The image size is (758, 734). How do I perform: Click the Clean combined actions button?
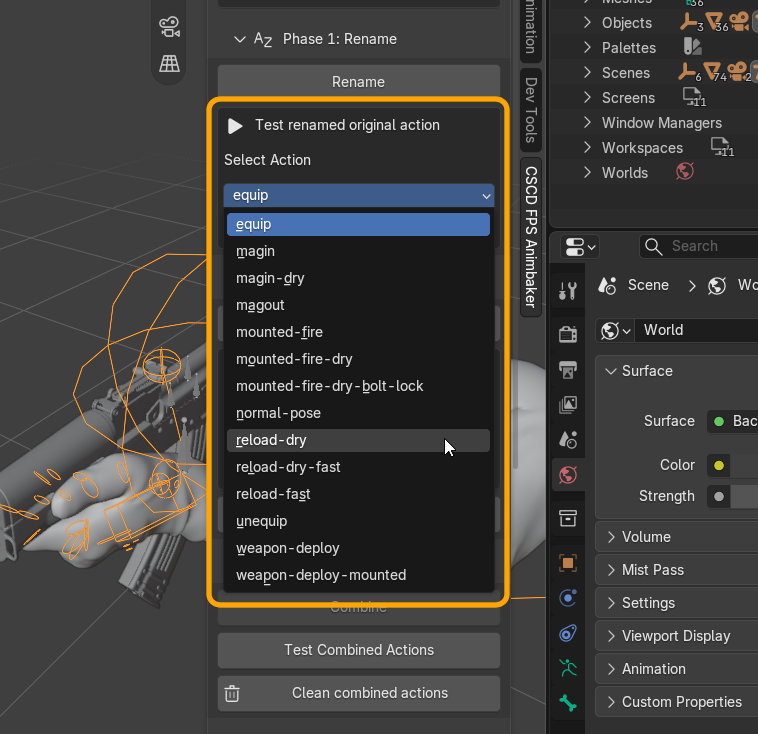pyautogui.click(x=359, y=693)
